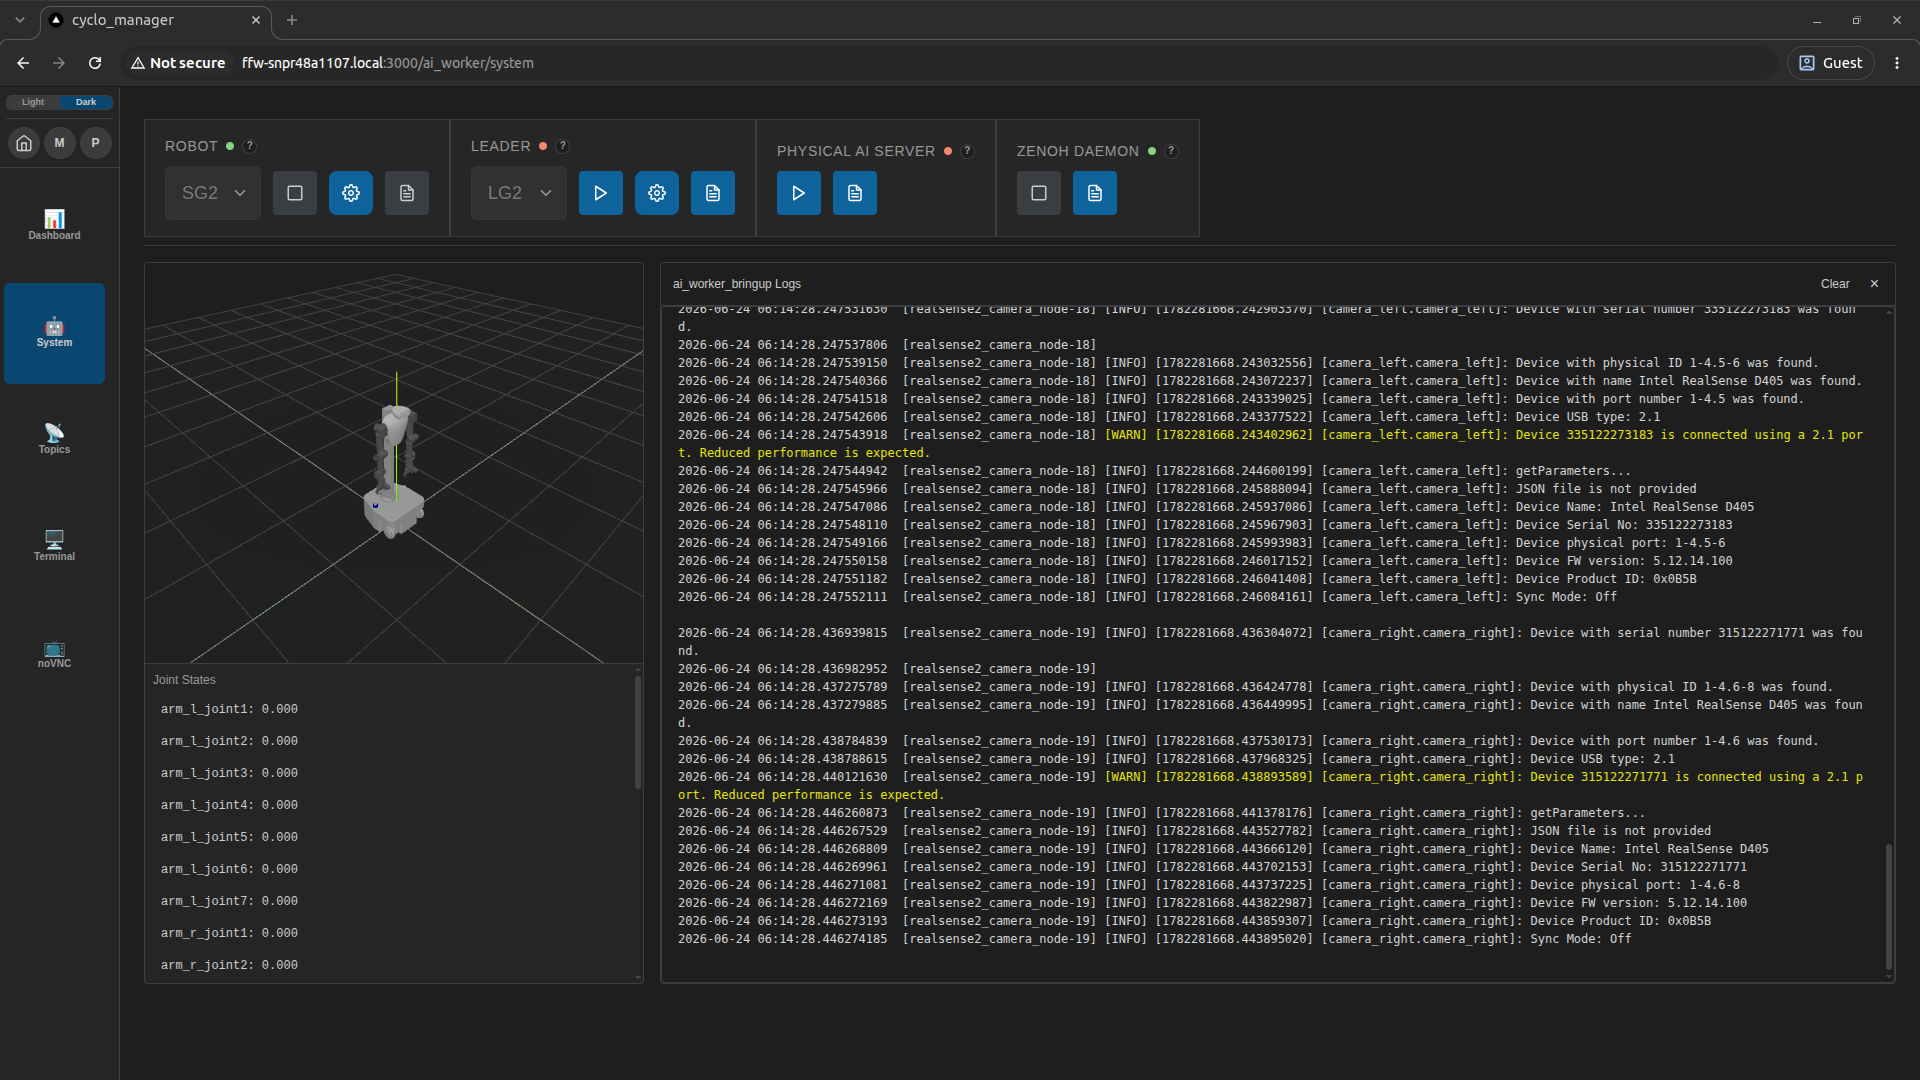Start the LEADER with play button
This screenshot has height=1080, width=1920.
(x=601, y=193)
